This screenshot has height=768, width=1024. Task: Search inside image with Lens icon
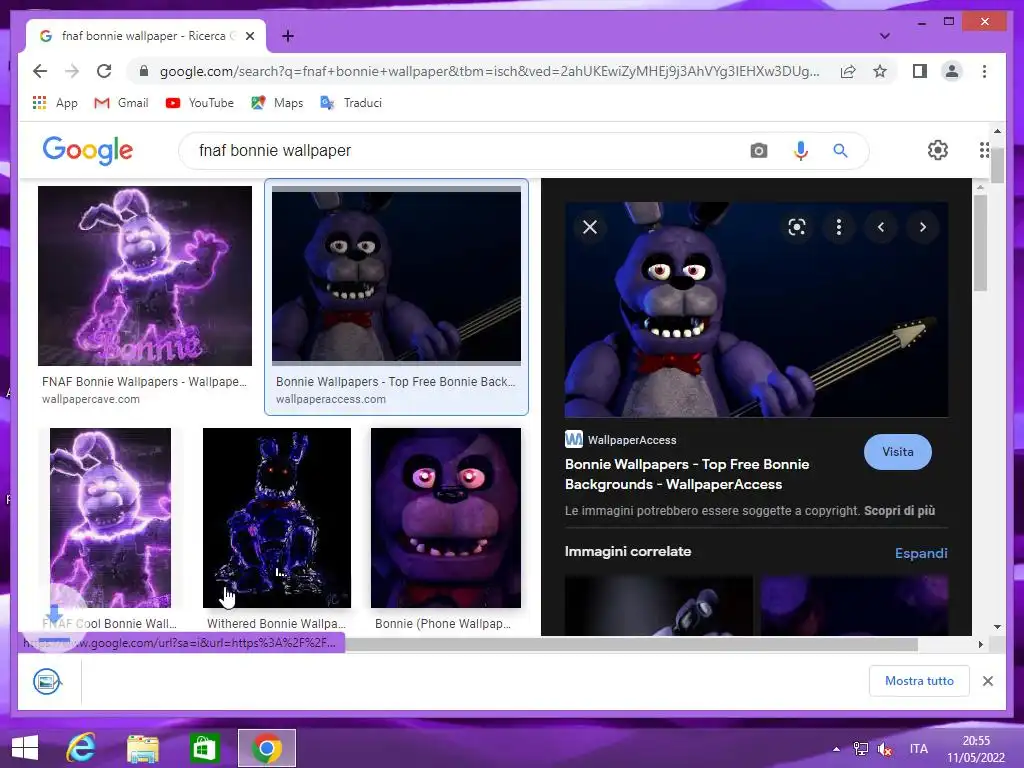[x=797, y=227]
